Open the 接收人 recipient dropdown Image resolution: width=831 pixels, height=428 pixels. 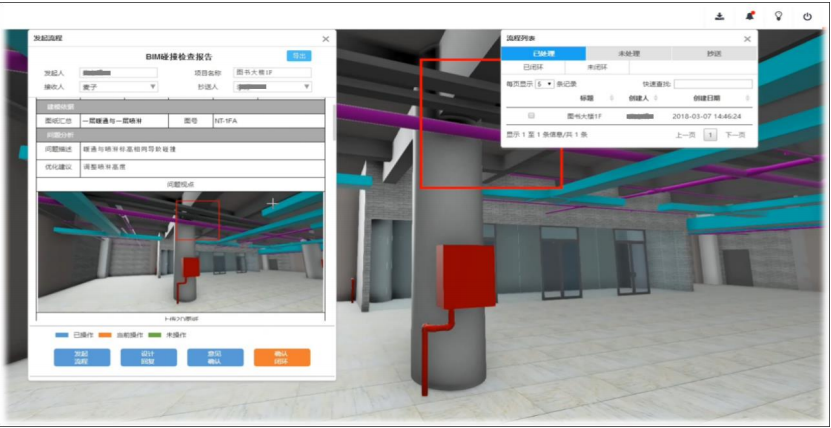click(119, 87)
